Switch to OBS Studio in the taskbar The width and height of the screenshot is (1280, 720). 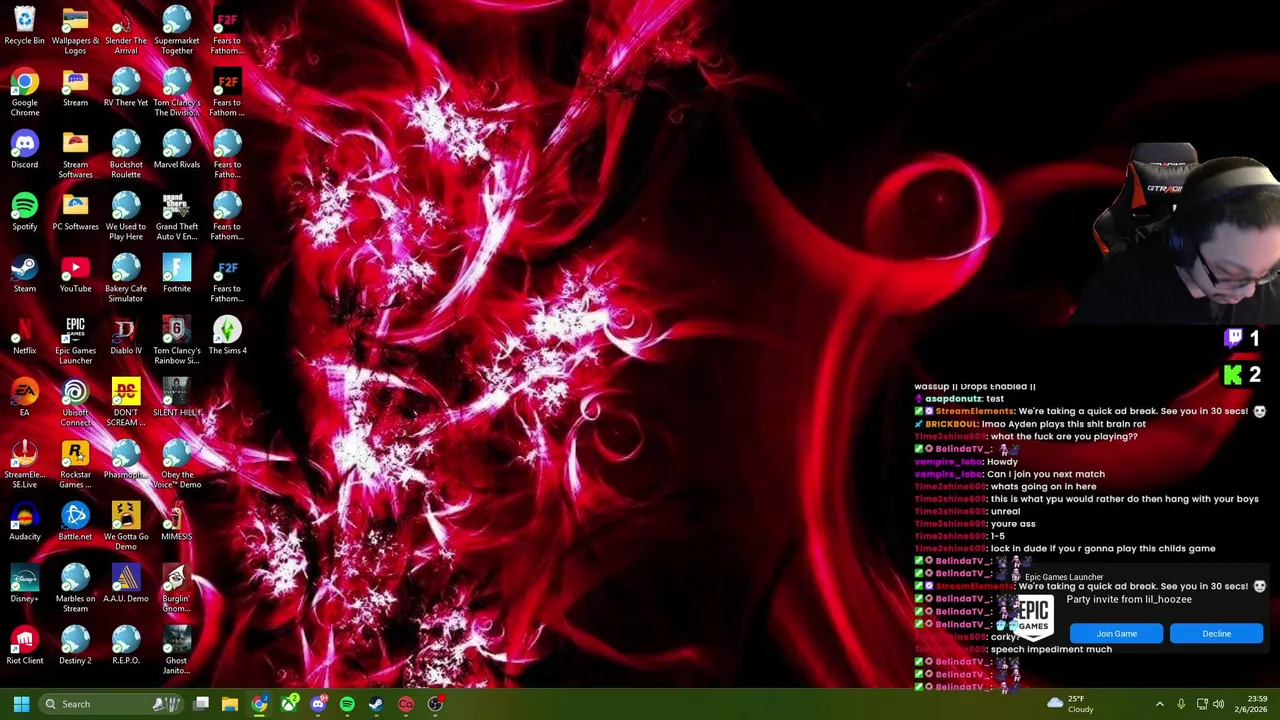click(435, 704)
